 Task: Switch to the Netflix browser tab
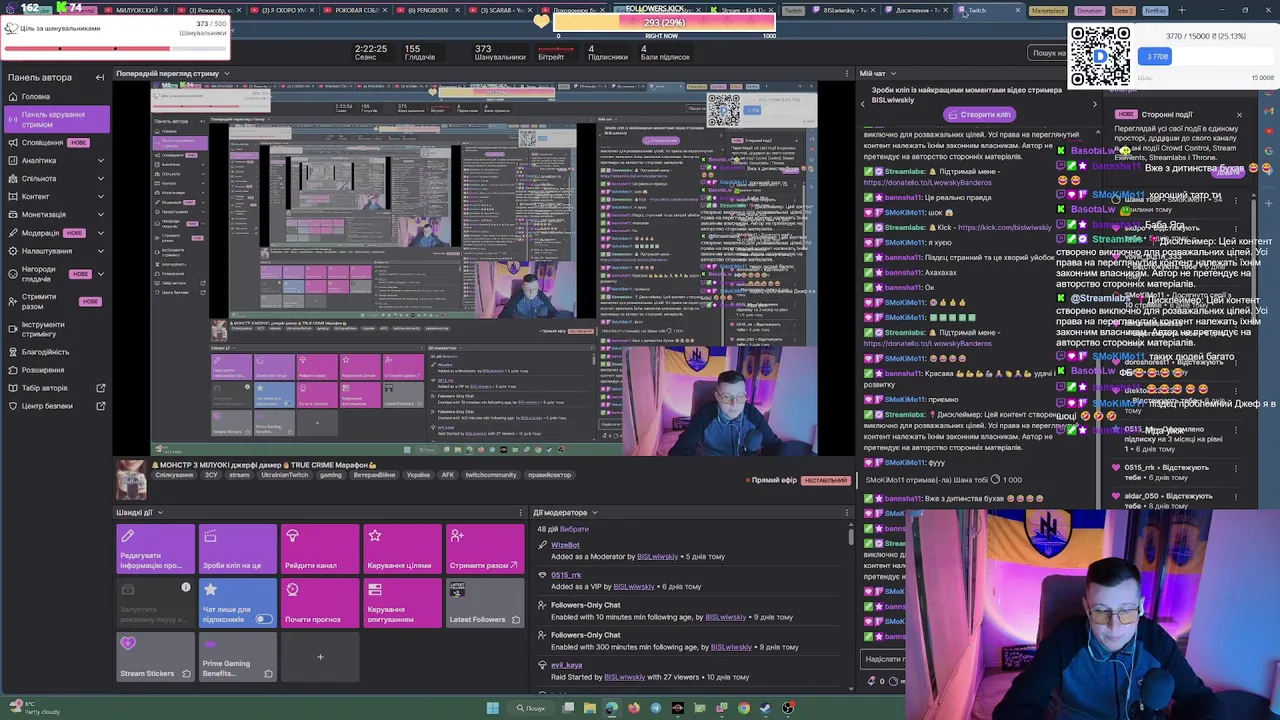(1155, 10)
